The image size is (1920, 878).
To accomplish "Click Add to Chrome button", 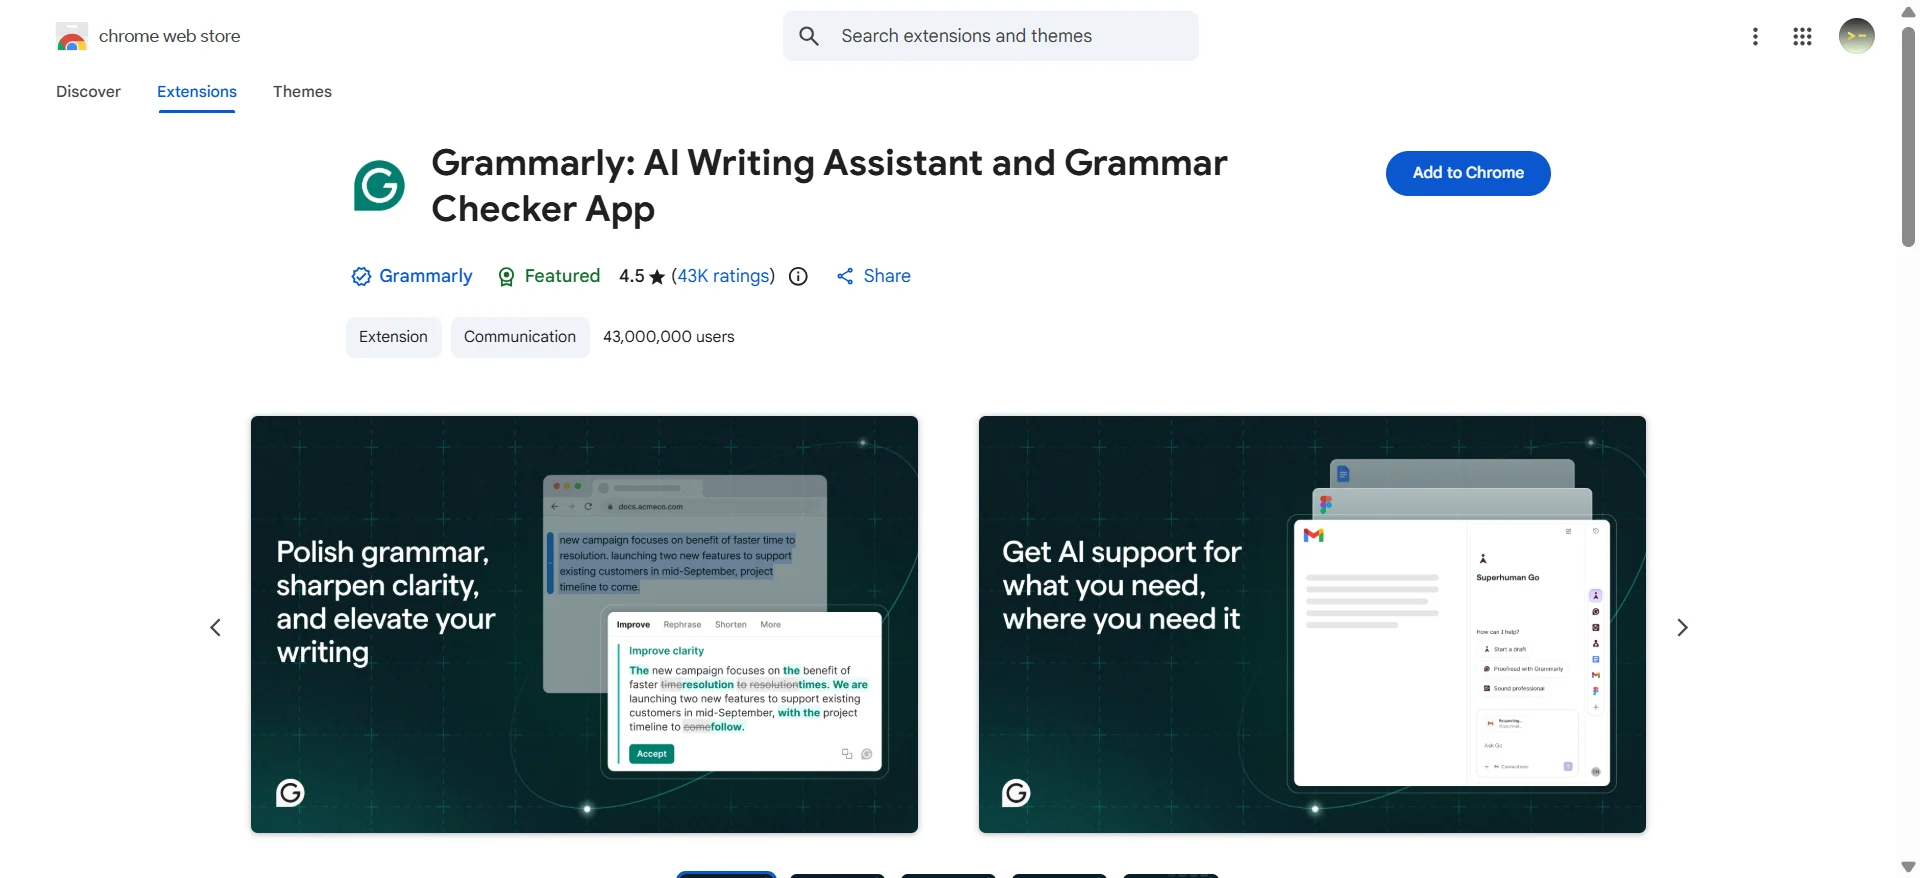I will point(1468,173).
